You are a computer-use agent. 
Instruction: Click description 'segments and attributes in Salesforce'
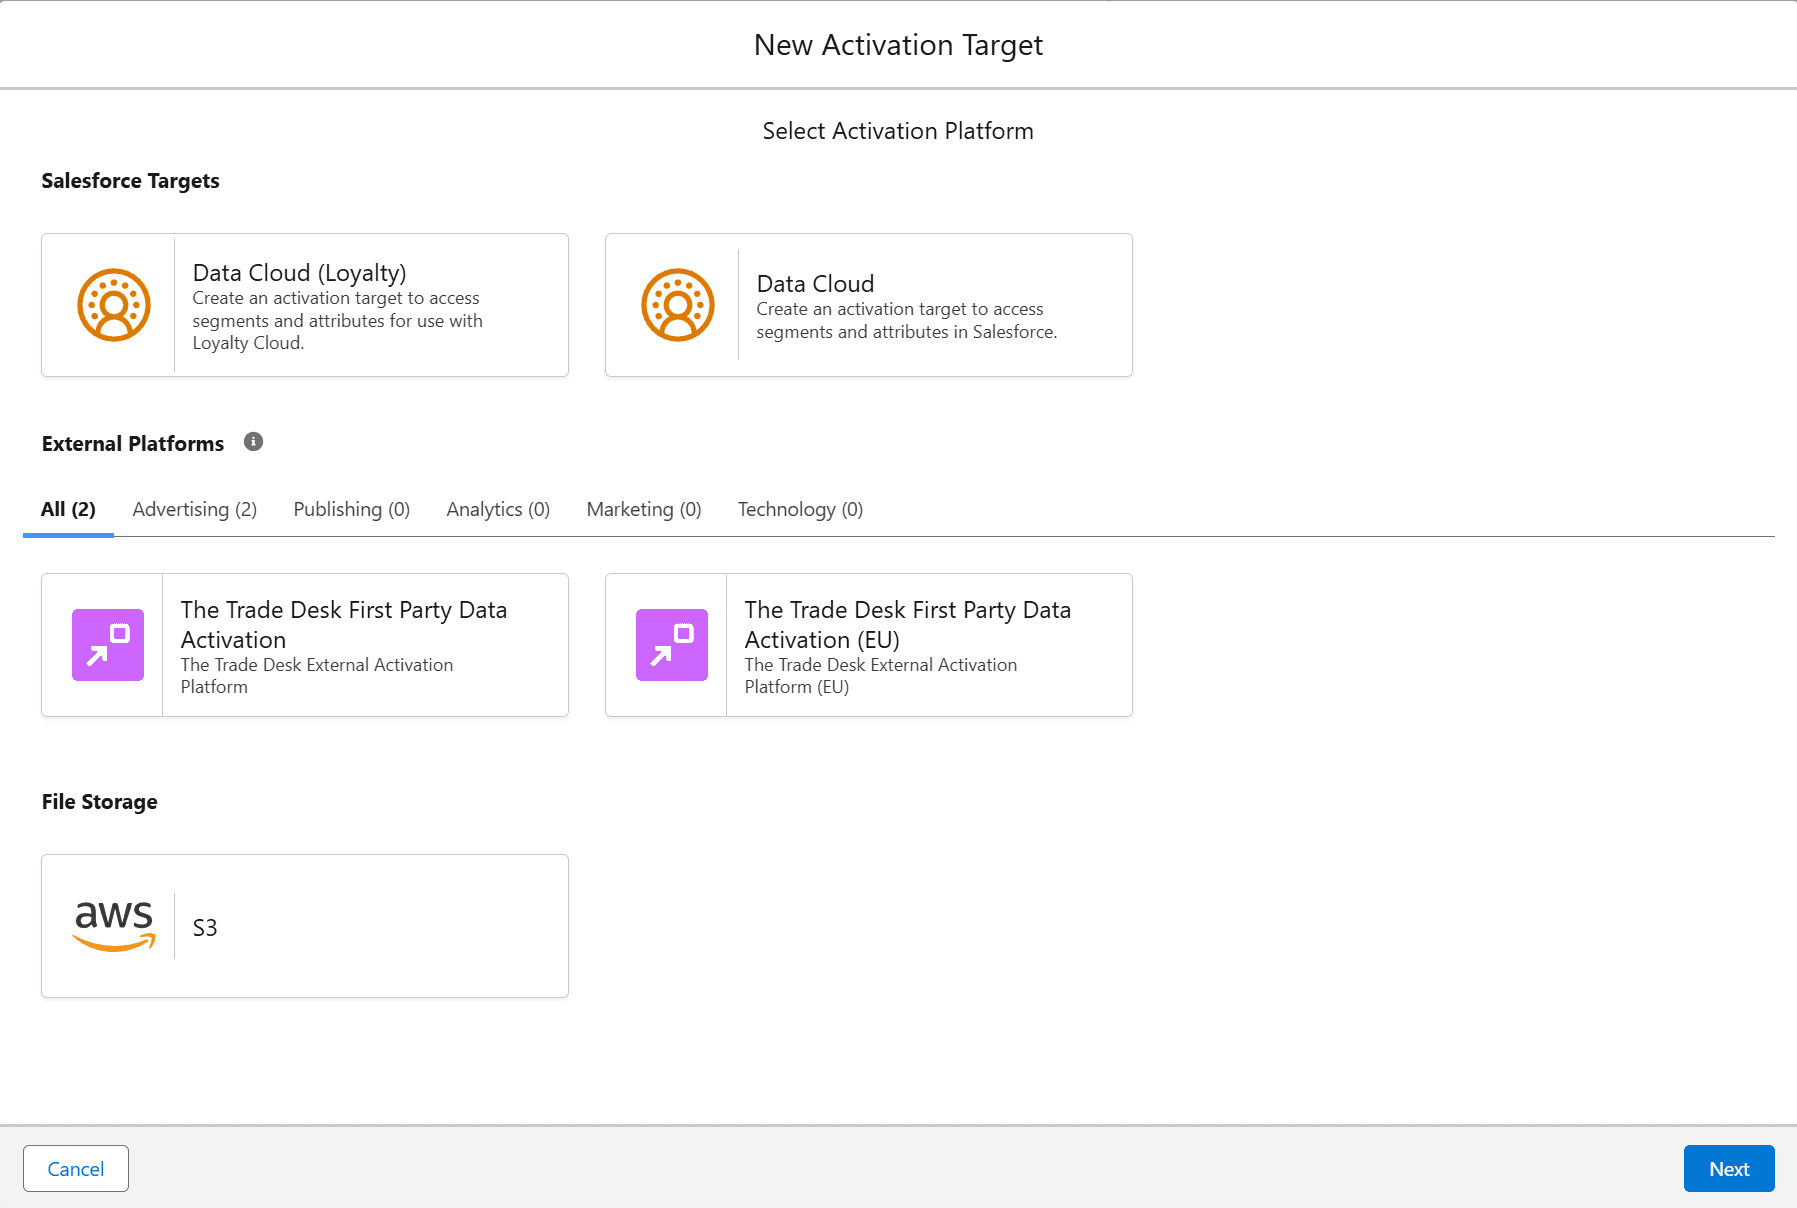(x=906, y=332)
